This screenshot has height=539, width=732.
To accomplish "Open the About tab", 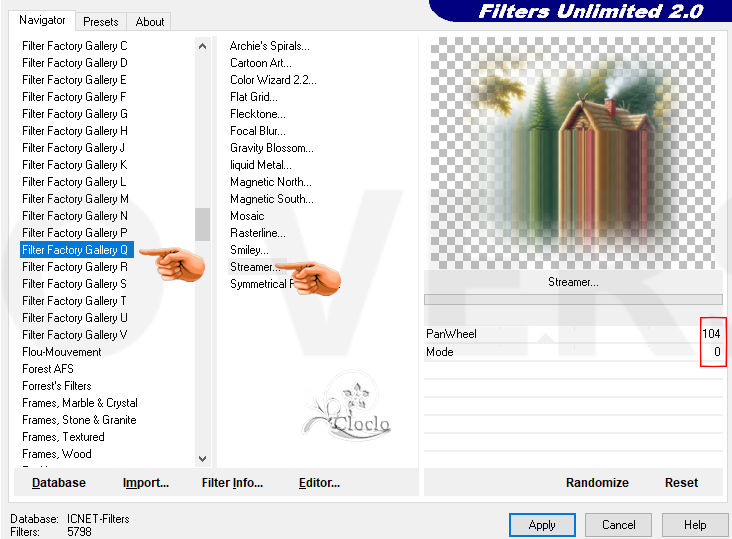I will [x=150, y=21].
